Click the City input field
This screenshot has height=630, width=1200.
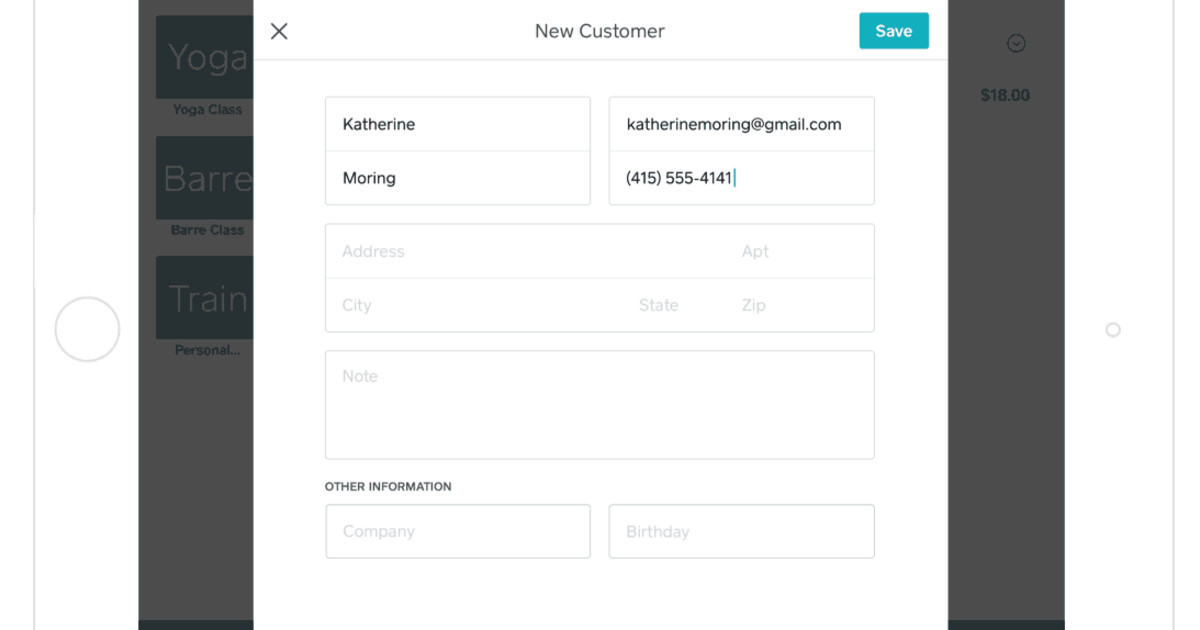(450, 305)
